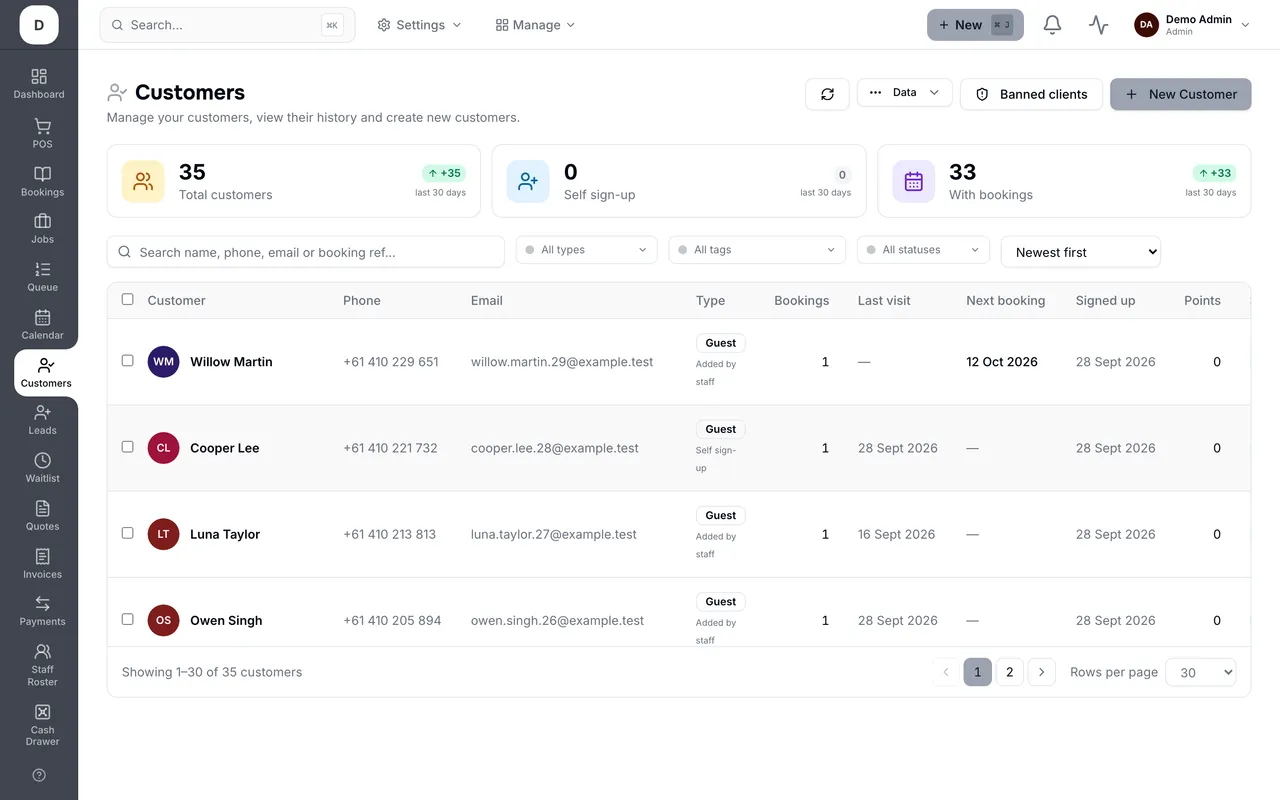This screenshot has height=800, width=1280.
Task: Open the Jobs briefcase icon
Action: (x=42, y=221)
